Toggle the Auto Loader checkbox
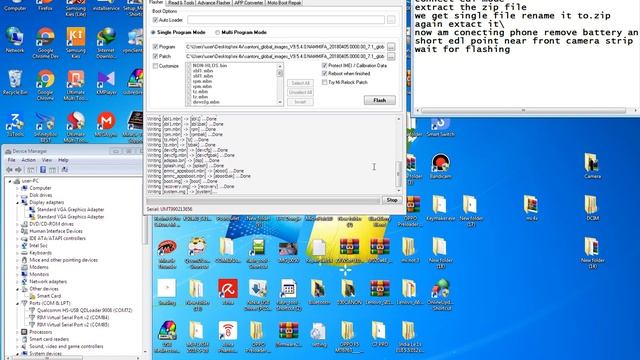The image size is (640, 360). point(155,20)
